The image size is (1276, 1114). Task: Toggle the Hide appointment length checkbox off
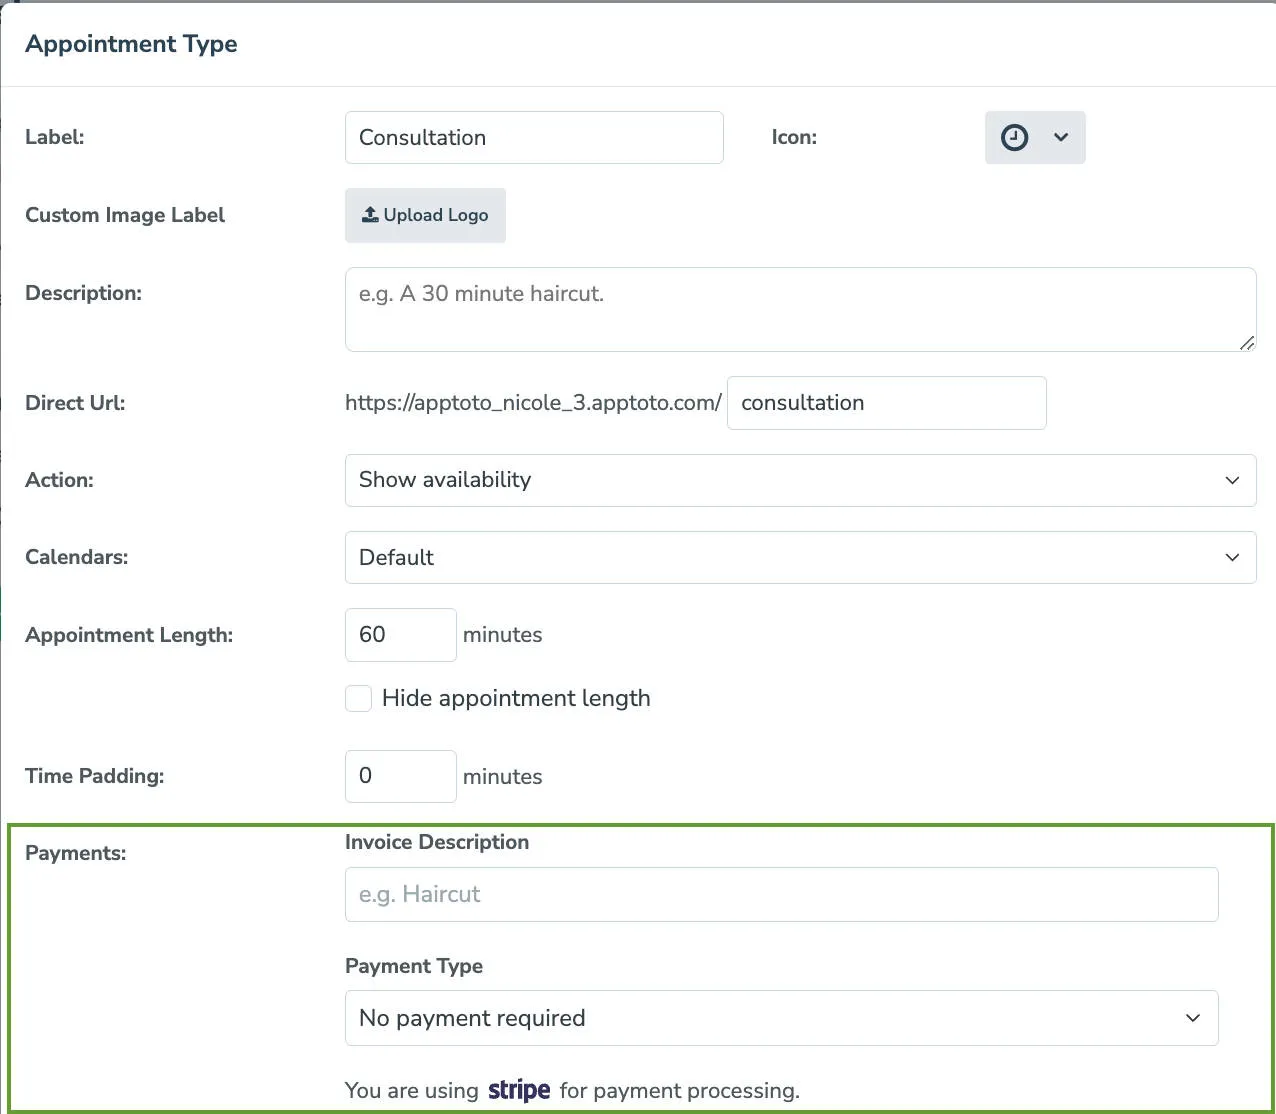pyautogui.click(x=358, y=698)
